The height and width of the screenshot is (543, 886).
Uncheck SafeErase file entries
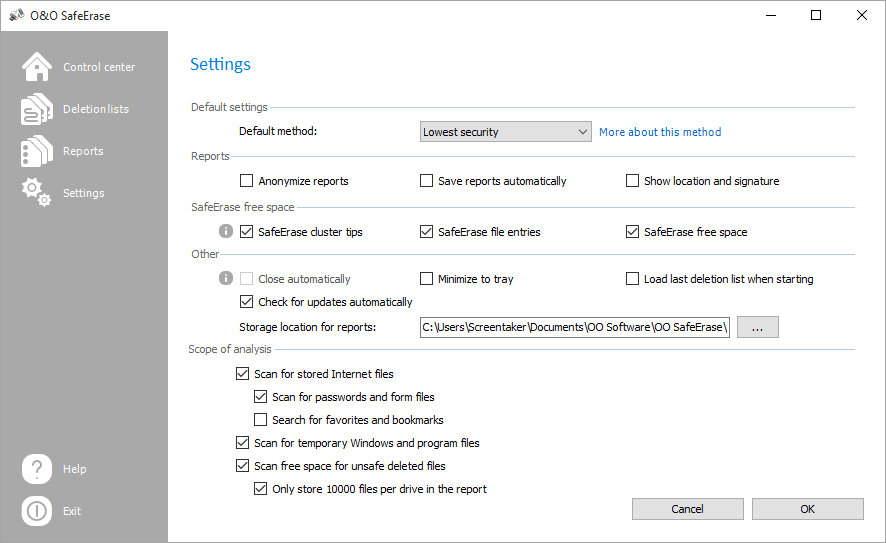(x=427, y=232)
